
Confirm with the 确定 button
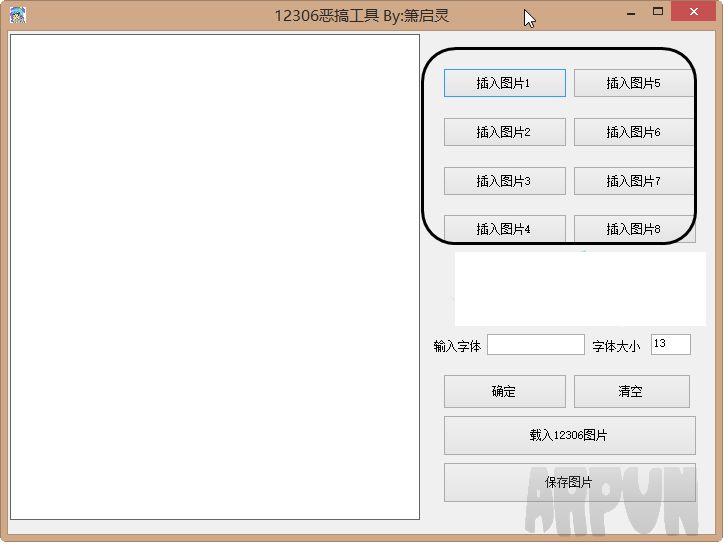tap(504, 392)
